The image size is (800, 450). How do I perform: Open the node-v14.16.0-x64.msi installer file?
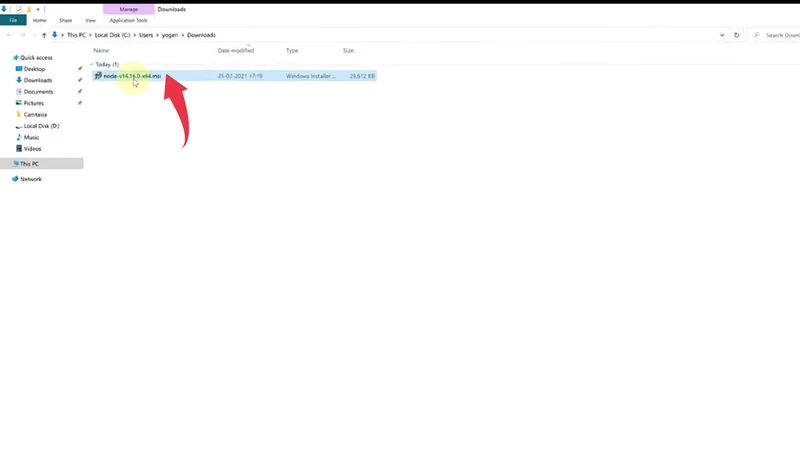pyautogui.click(x=131, y=76)
